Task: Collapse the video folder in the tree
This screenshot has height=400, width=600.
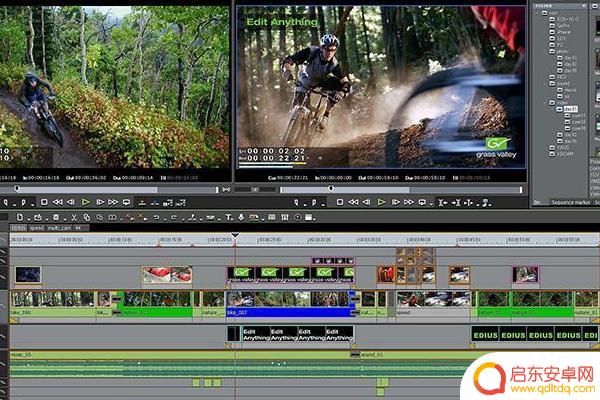Action: pos(546,103)
